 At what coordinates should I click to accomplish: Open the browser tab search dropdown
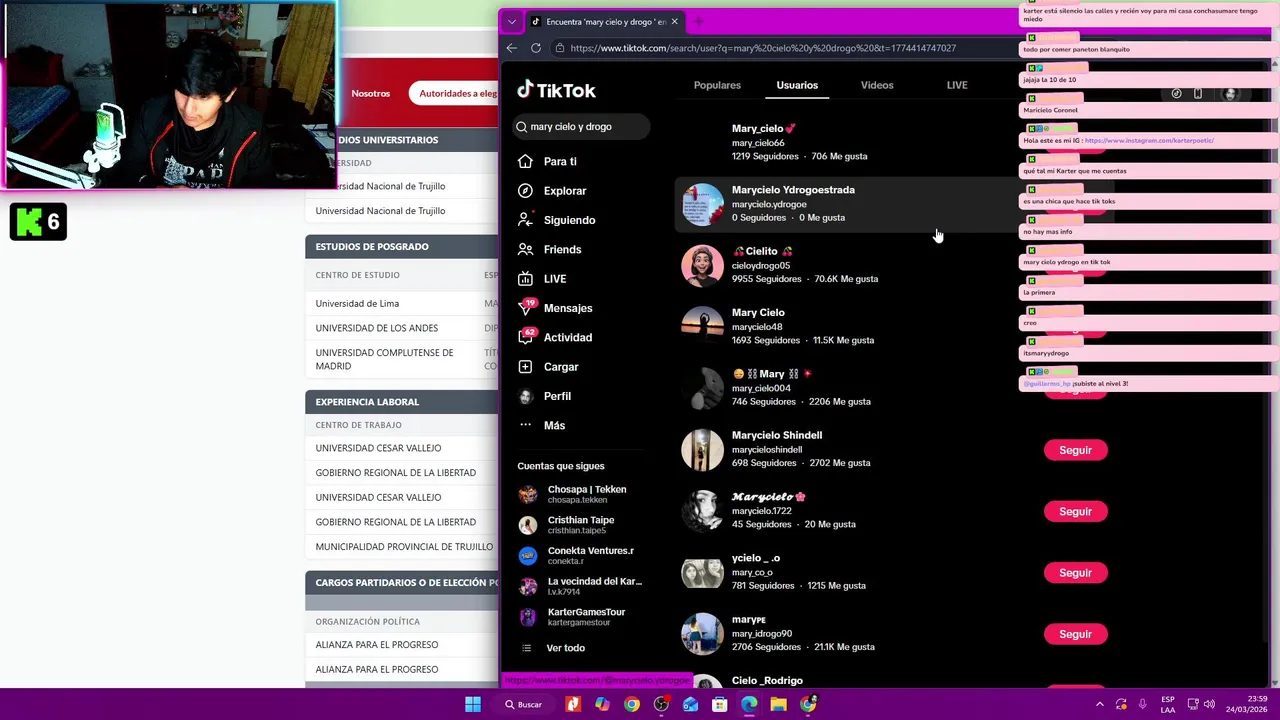[x=512, y=21]
